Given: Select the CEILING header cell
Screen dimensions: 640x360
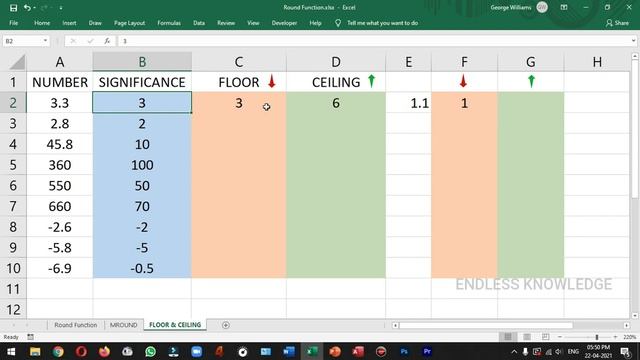Looking at the screenshot, I should point(336,82).
